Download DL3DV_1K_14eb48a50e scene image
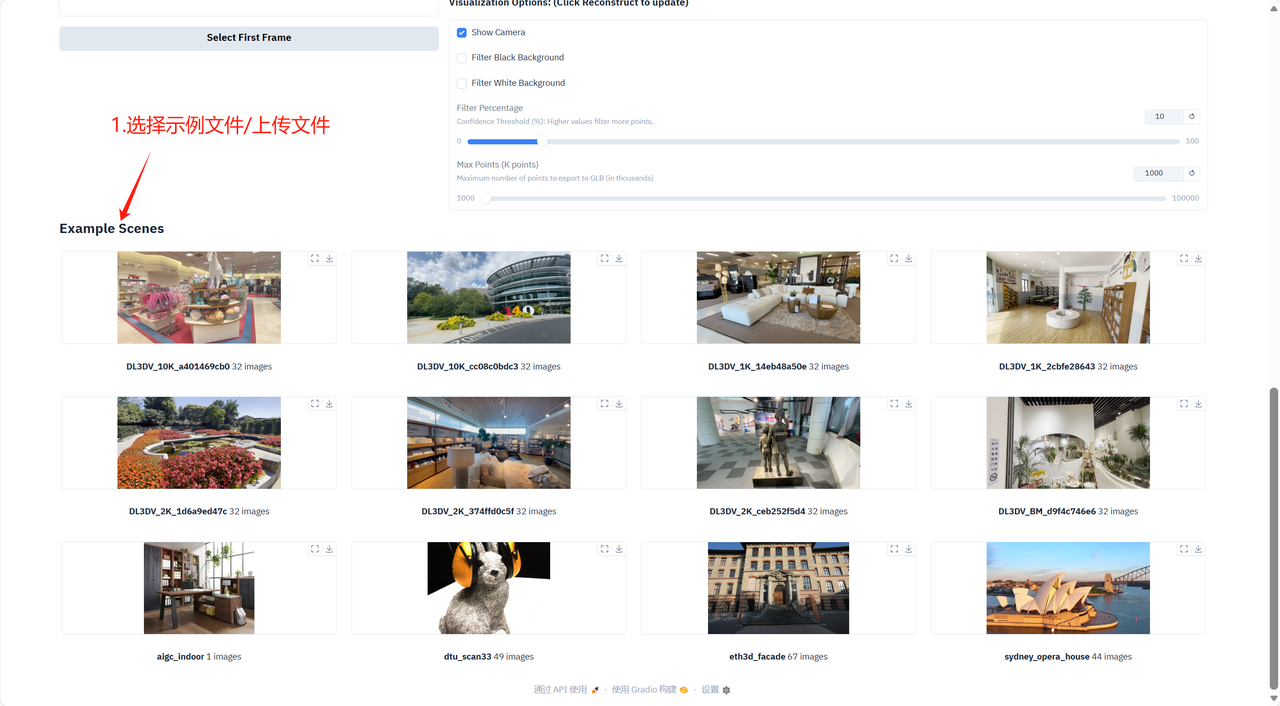 click(x=909, y=258)
